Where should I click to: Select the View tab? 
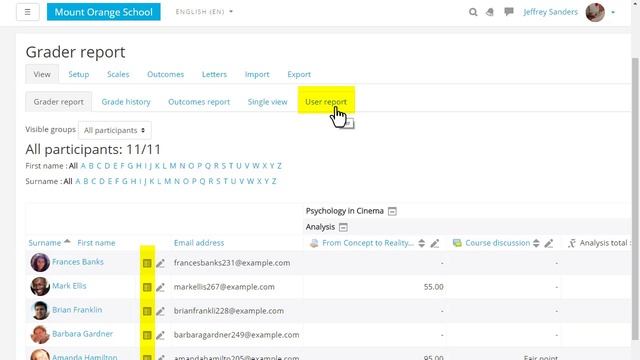click(42, 74)
